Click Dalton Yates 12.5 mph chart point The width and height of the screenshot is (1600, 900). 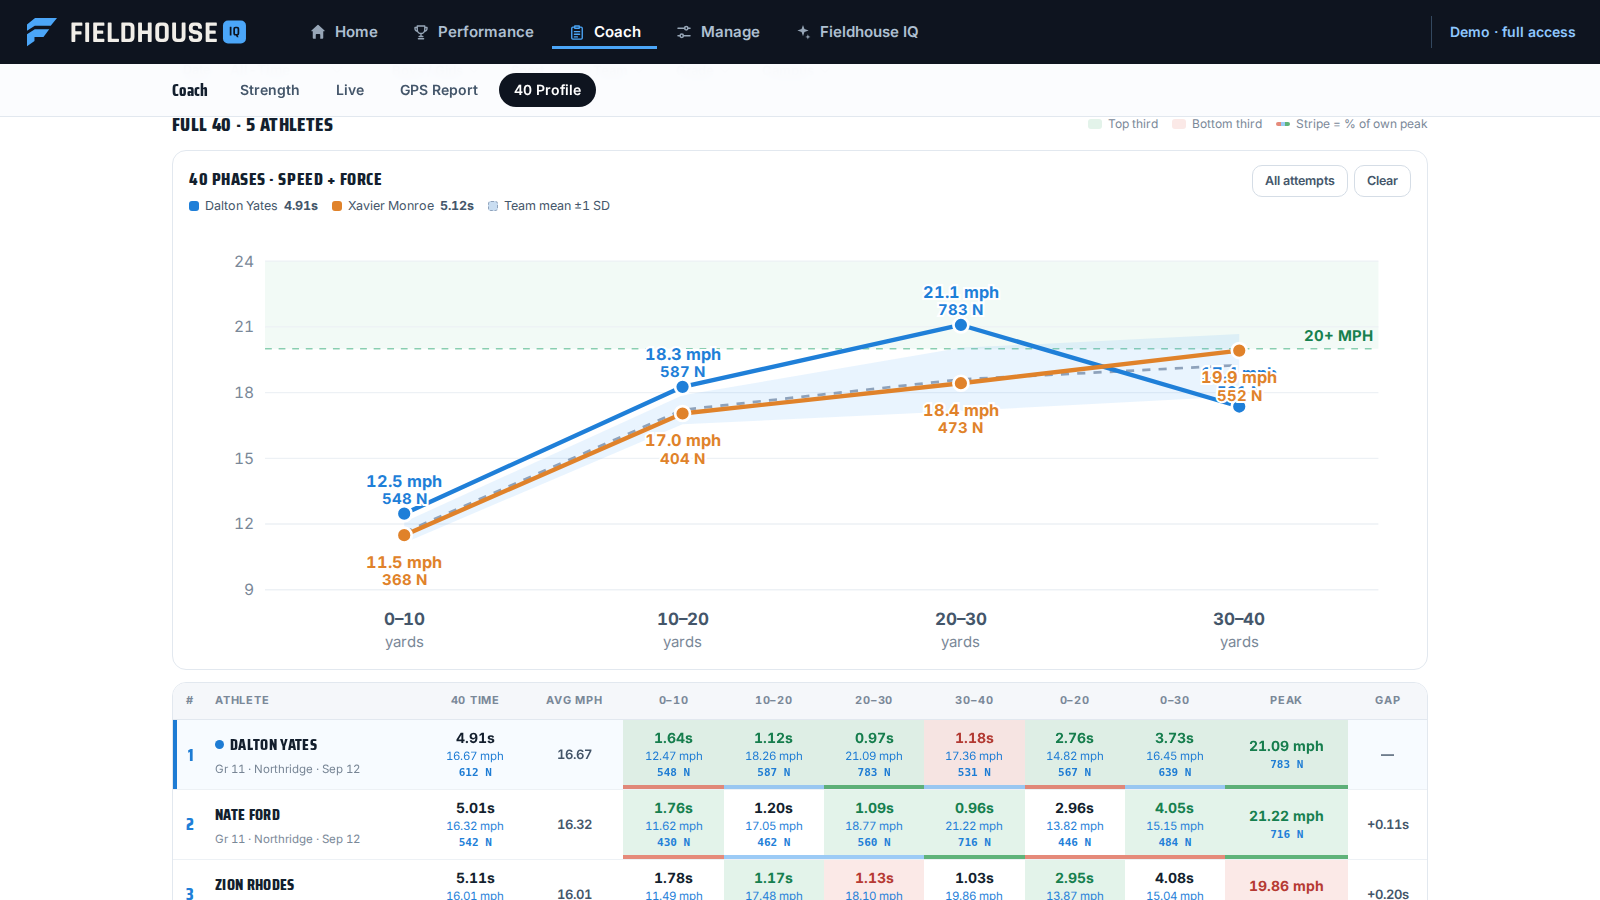click(x=404, y=513)
